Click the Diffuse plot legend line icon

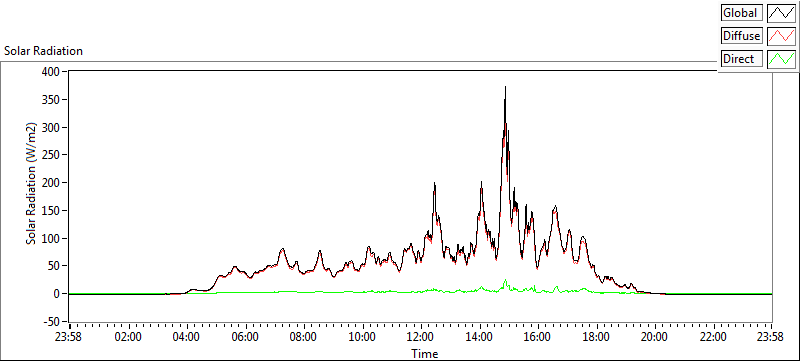point(781,36)
